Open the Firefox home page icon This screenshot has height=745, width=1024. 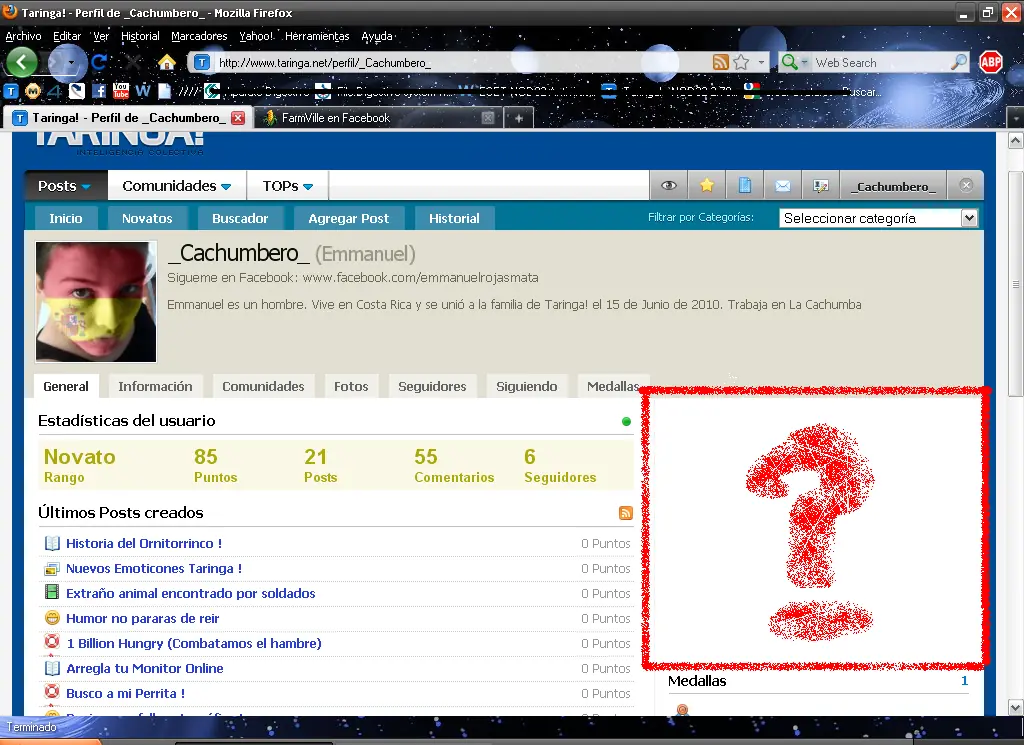click(x=167, y=63)
